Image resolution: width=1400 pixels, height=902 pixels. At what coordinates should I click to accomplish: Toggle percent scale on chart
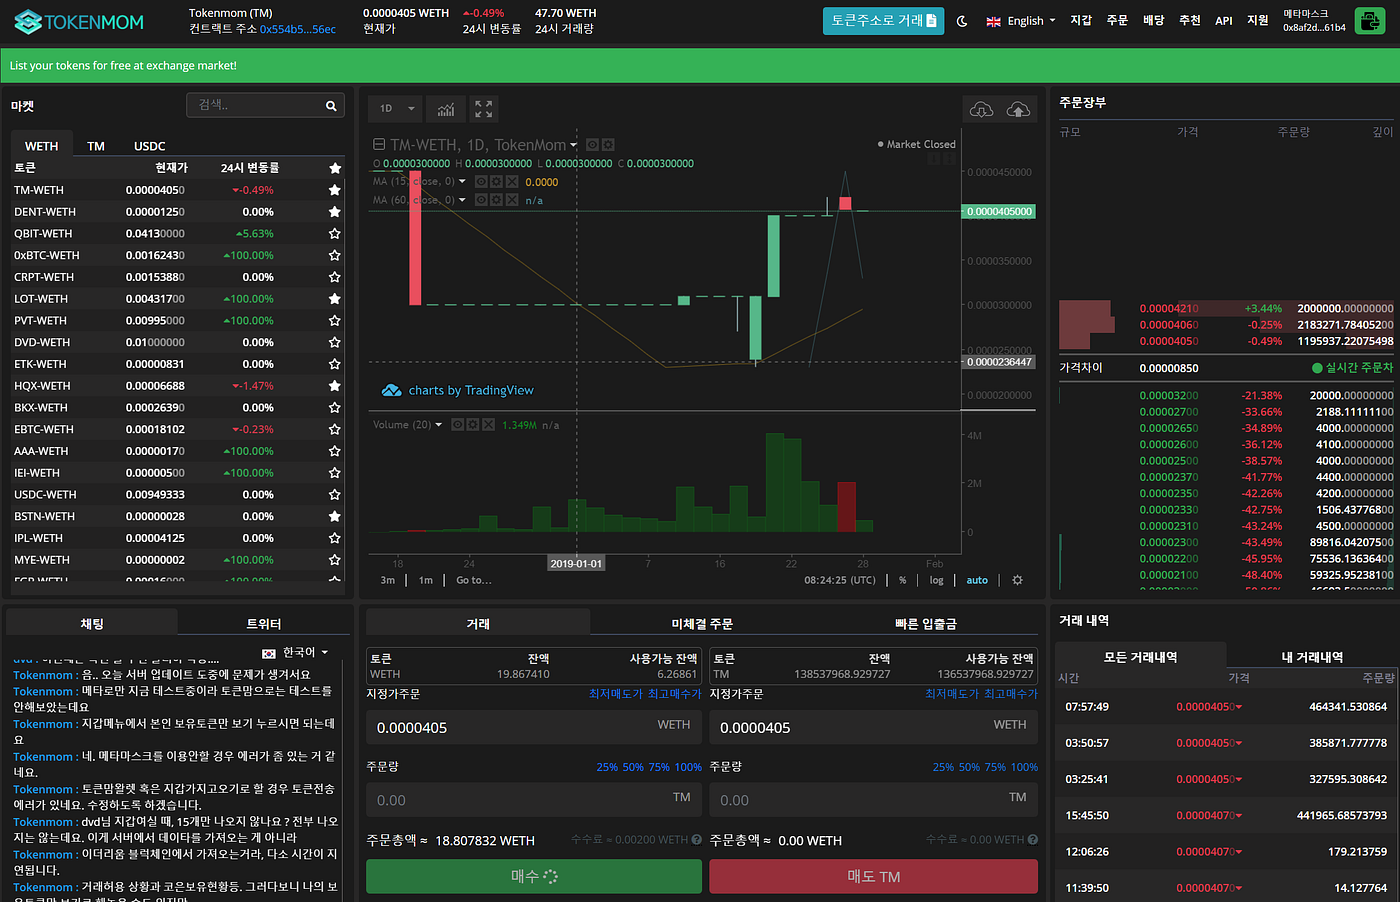coord(903,580)
